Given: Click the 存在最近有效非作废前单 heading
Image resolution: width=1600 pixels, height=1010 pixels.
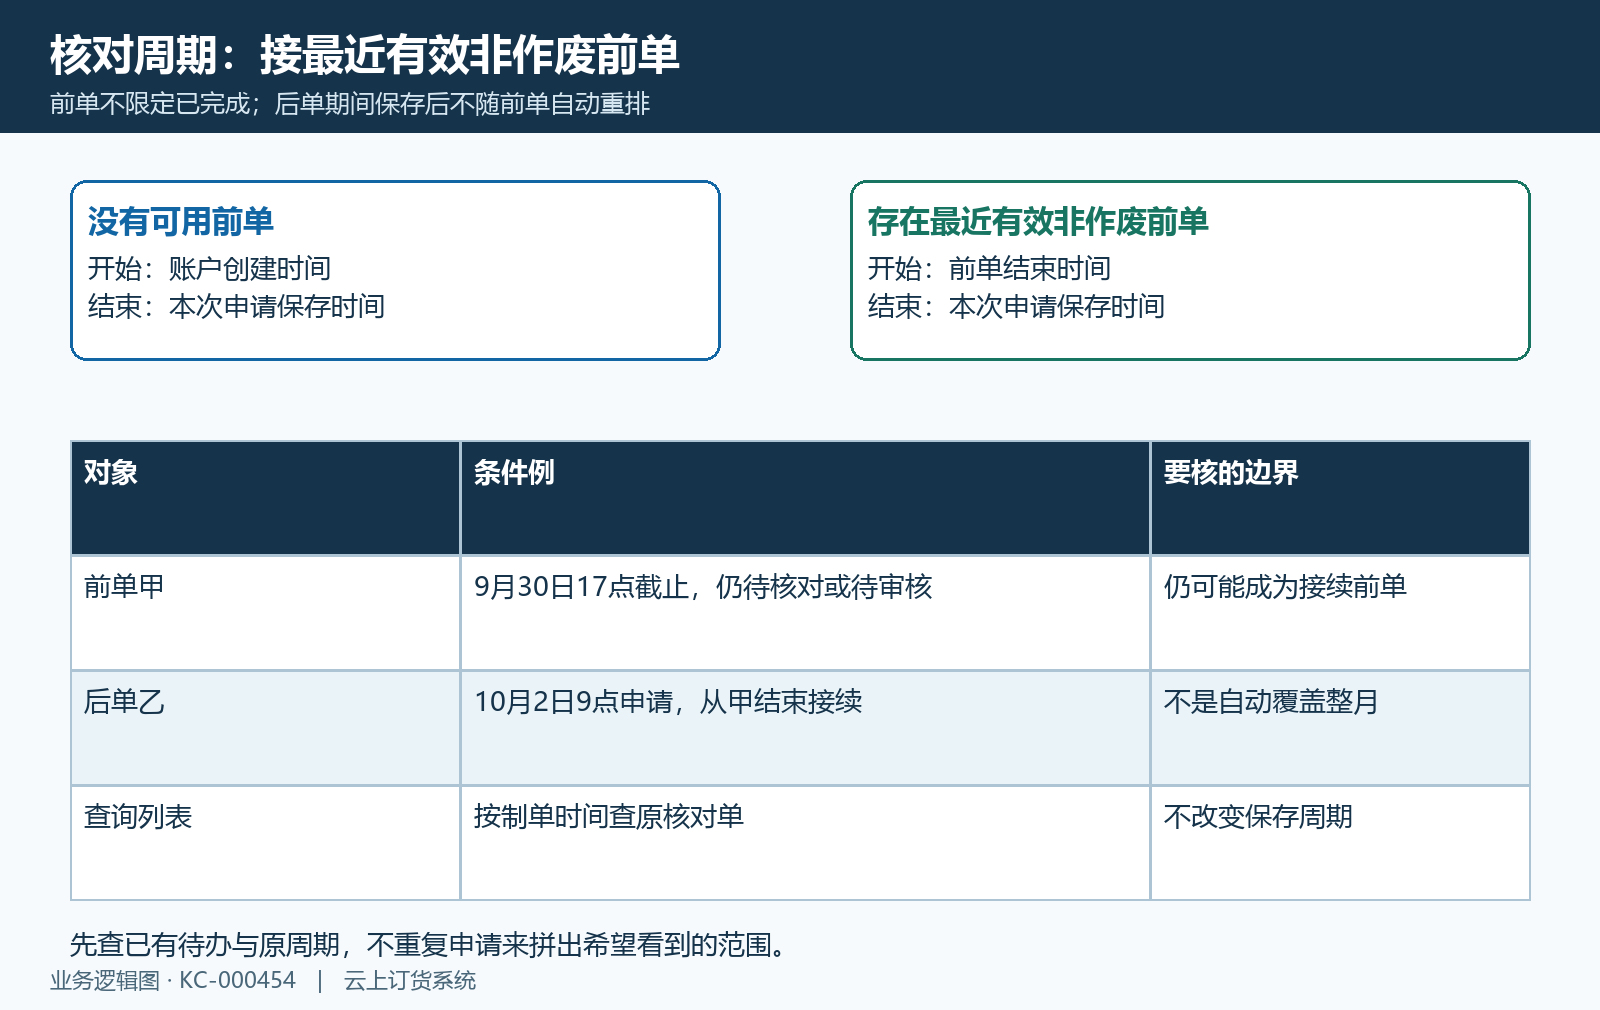Looking at the screenshot, I should pos(1038,221).
